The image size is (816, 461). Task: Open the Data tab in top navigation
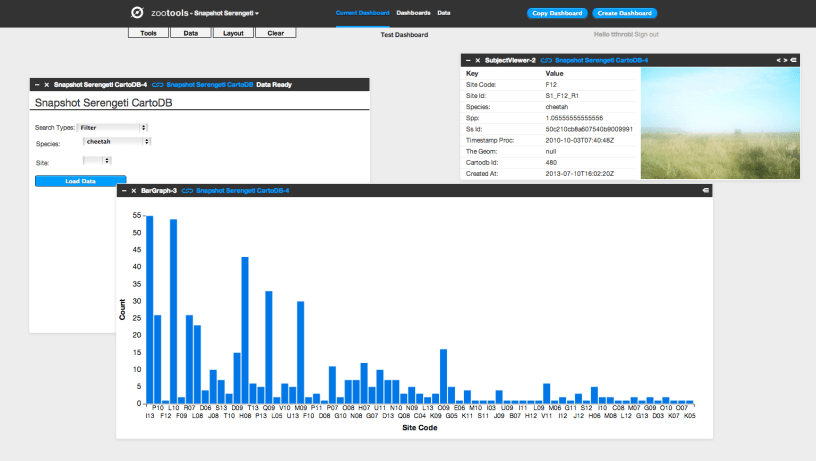(x=444, y=13)
